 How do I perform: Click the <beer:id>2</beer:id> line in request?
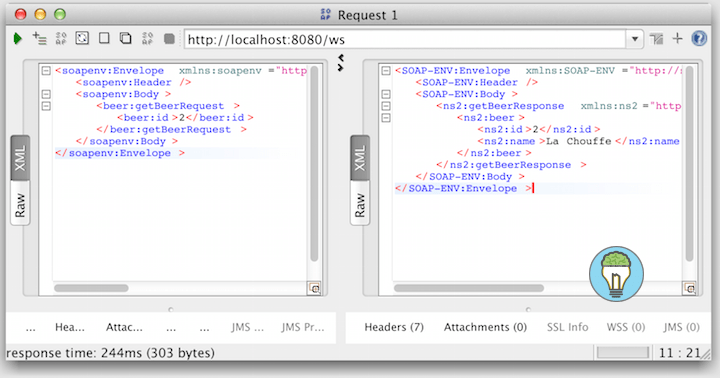[x=186, y=118]
